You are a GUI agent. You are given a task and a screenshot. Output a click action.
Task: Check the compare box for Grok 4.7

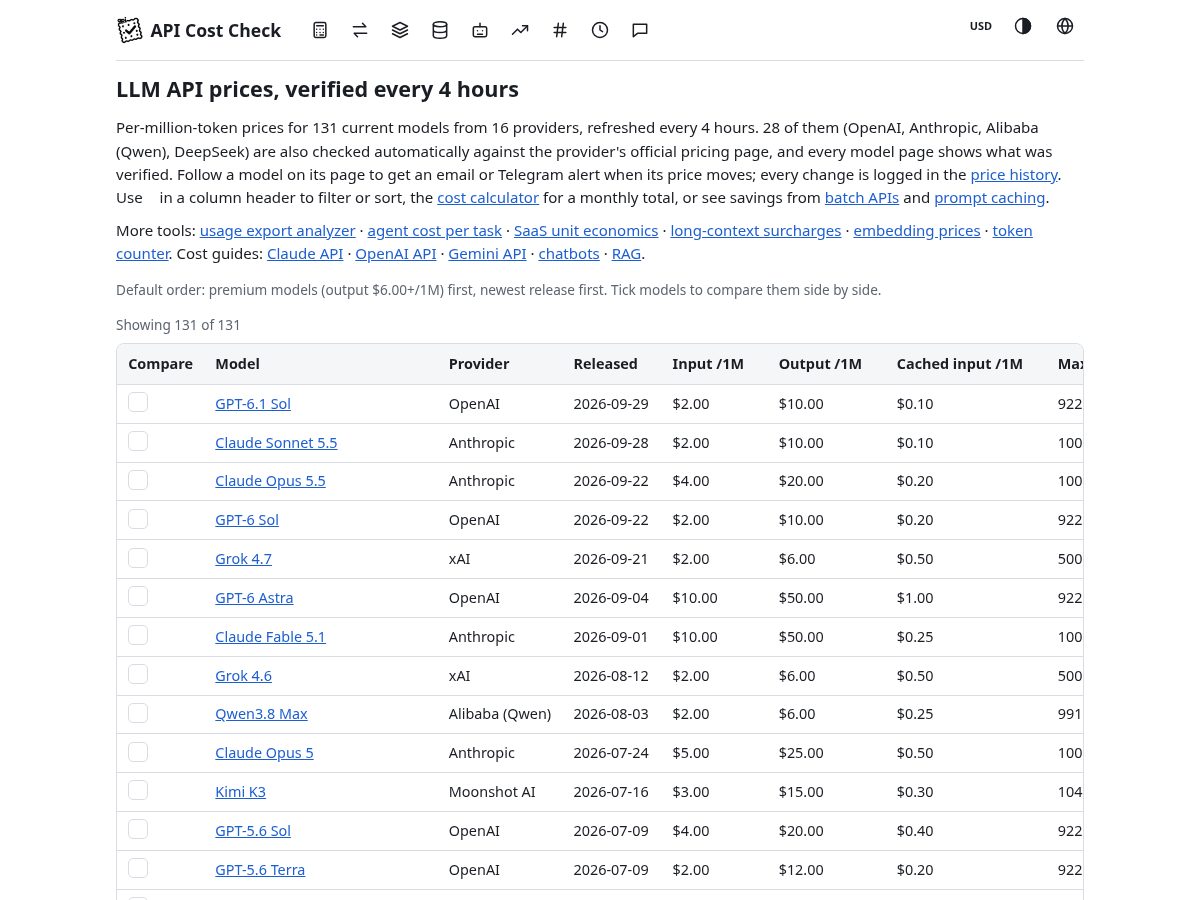138,557
